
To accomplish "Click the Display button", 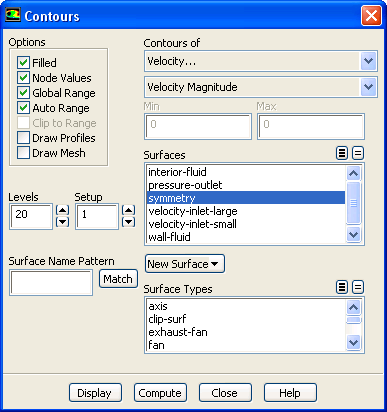I will coord(95,393).
